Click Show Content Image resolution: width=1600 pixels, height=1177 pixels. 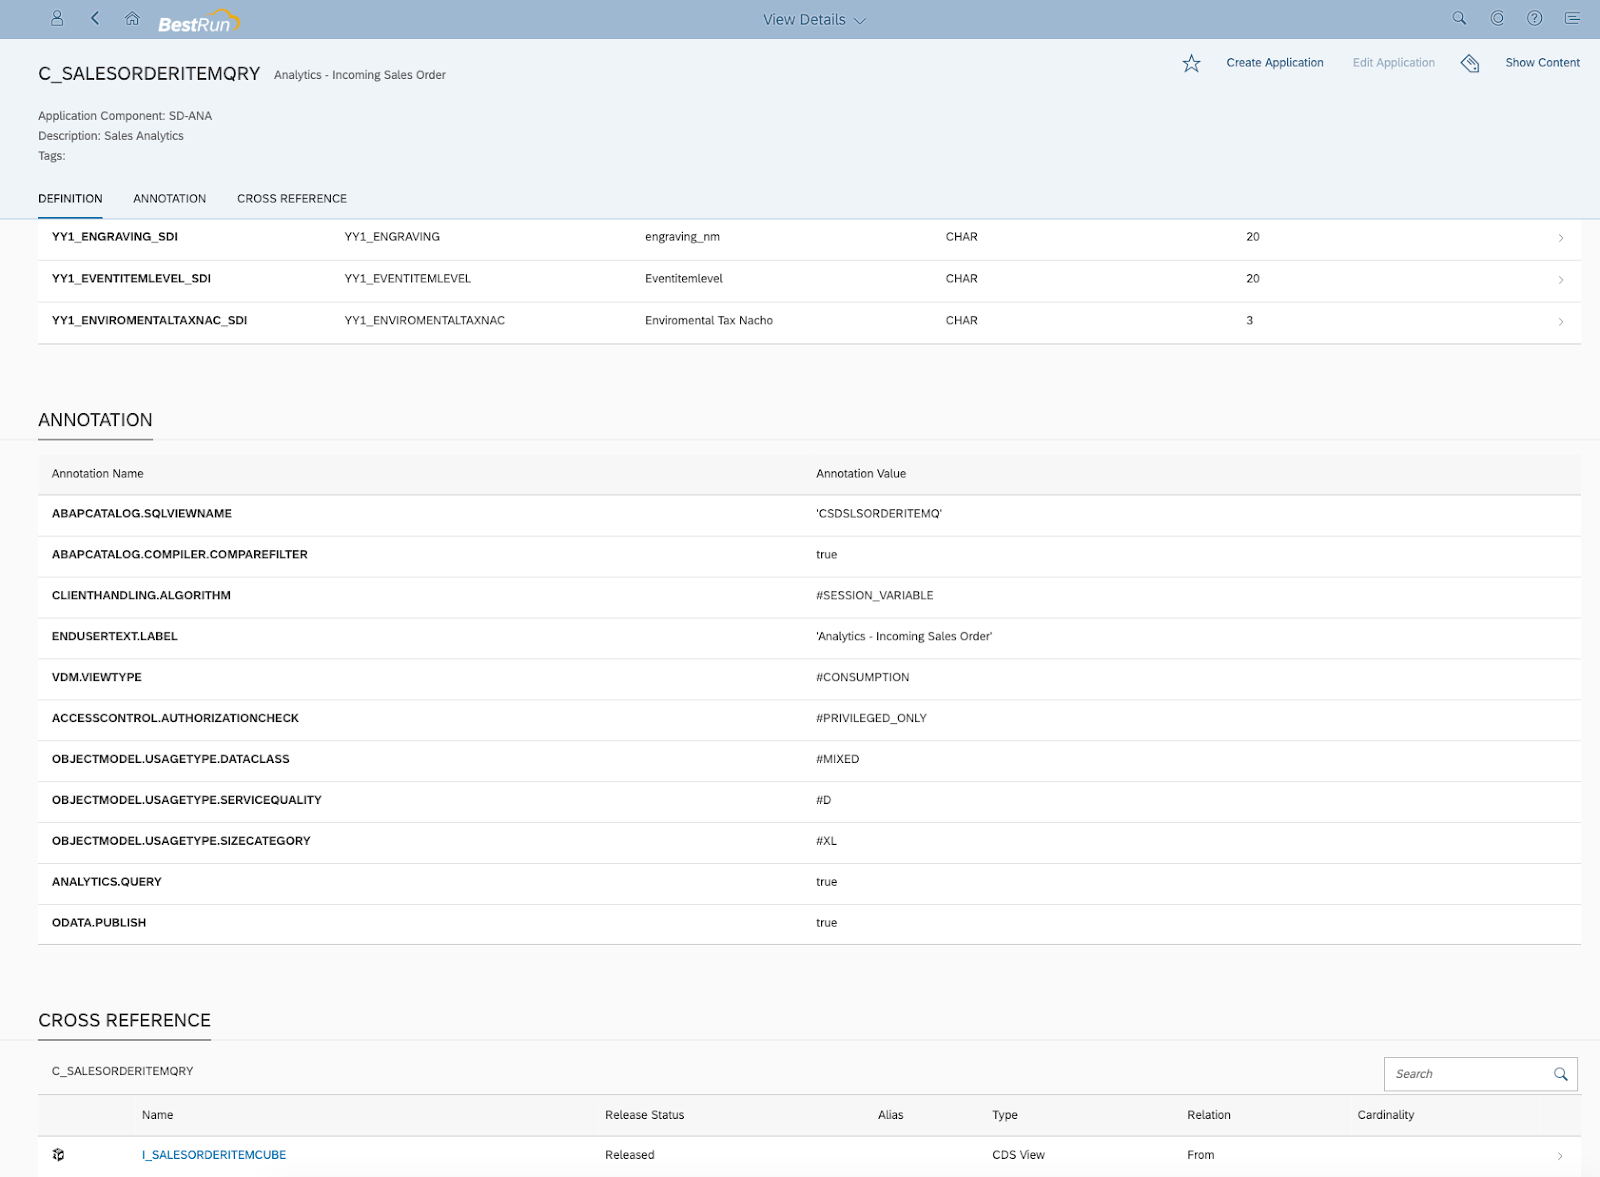(1542, 62)
